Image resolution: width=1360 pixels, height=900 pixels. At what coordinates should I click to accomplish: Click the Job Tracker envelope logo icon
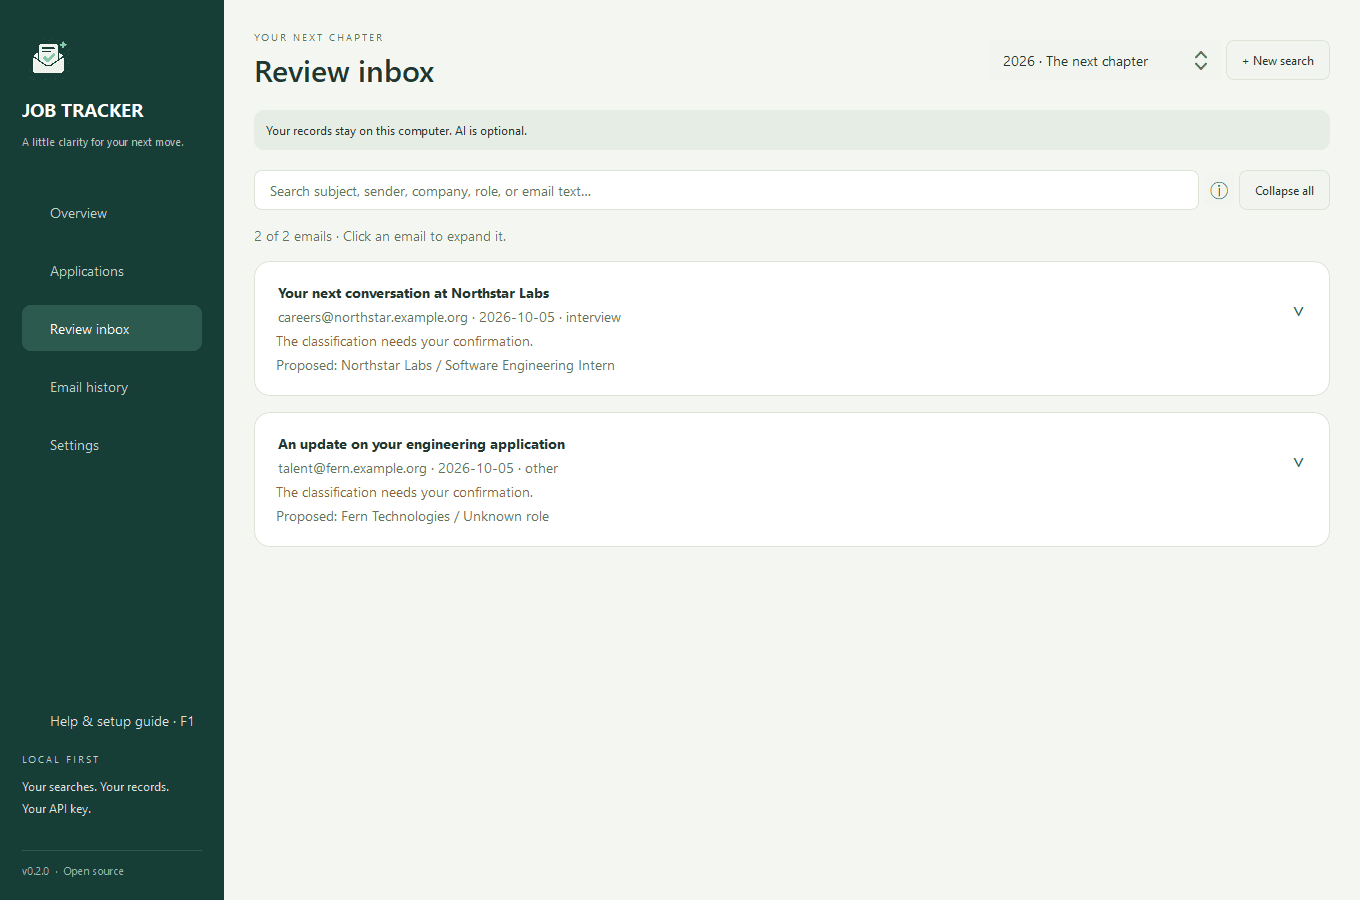coord(49,58)
